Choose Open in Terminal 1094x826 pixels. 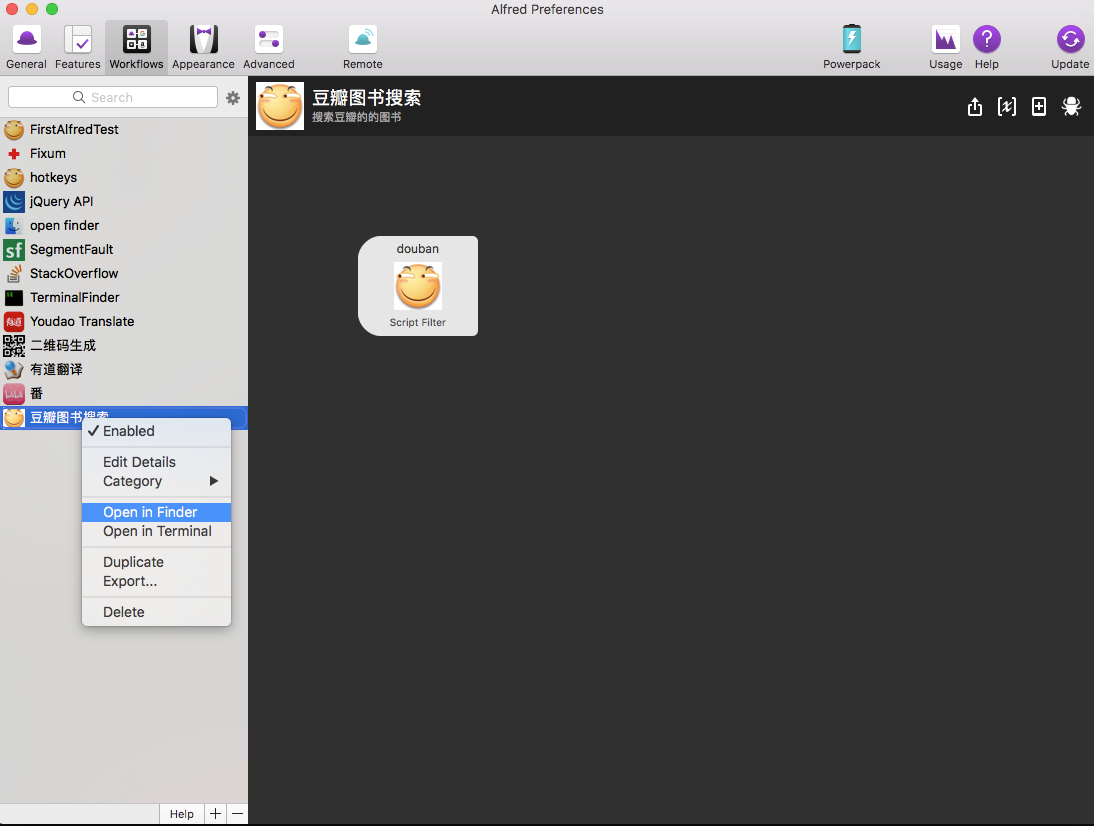[156, 531]
